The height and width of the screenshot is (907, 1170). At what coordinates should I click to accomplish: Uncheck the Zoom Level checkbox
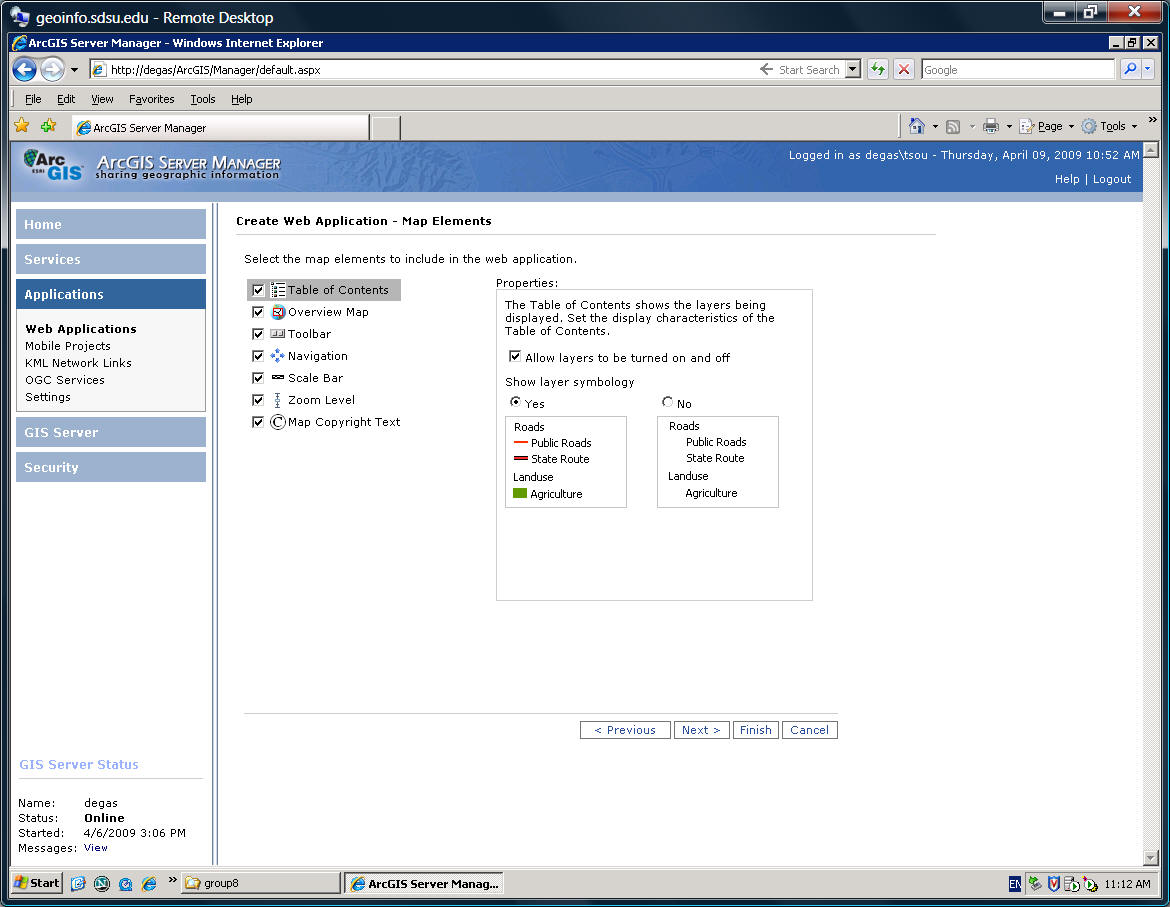pyautogui.click(x=258, y=400)
